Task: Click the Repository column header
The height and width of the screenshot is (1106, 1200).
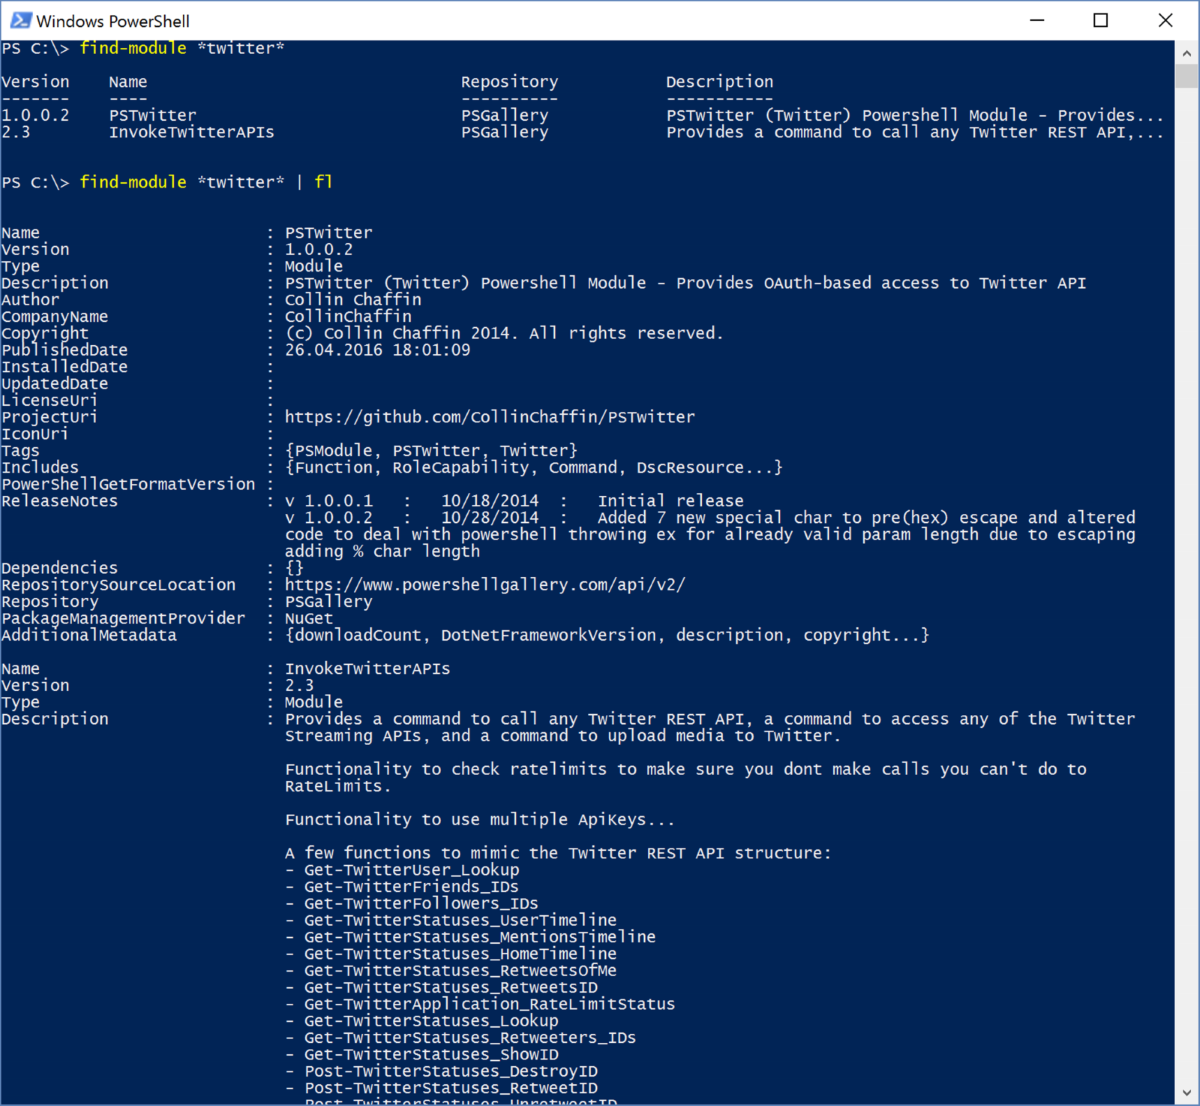Action: click(x=509, y=81)
